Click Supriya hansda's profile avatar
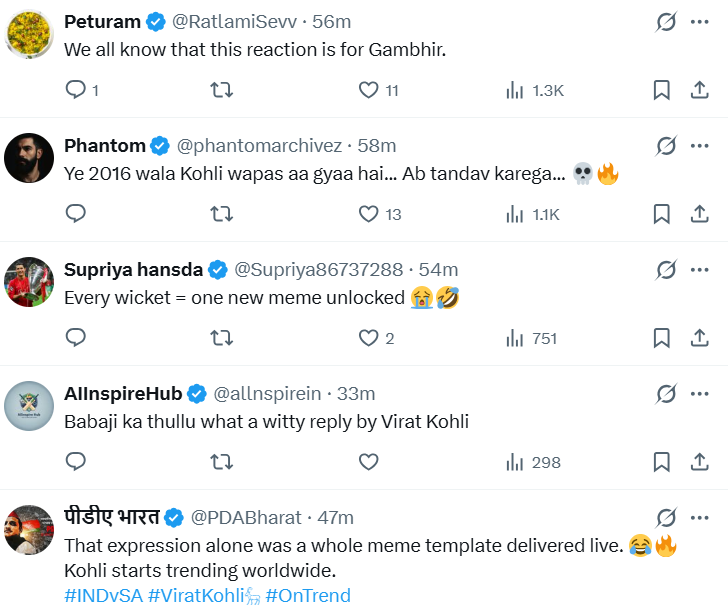Image resolution: width=728 pixels, height=608 pixels. (29, 282)
